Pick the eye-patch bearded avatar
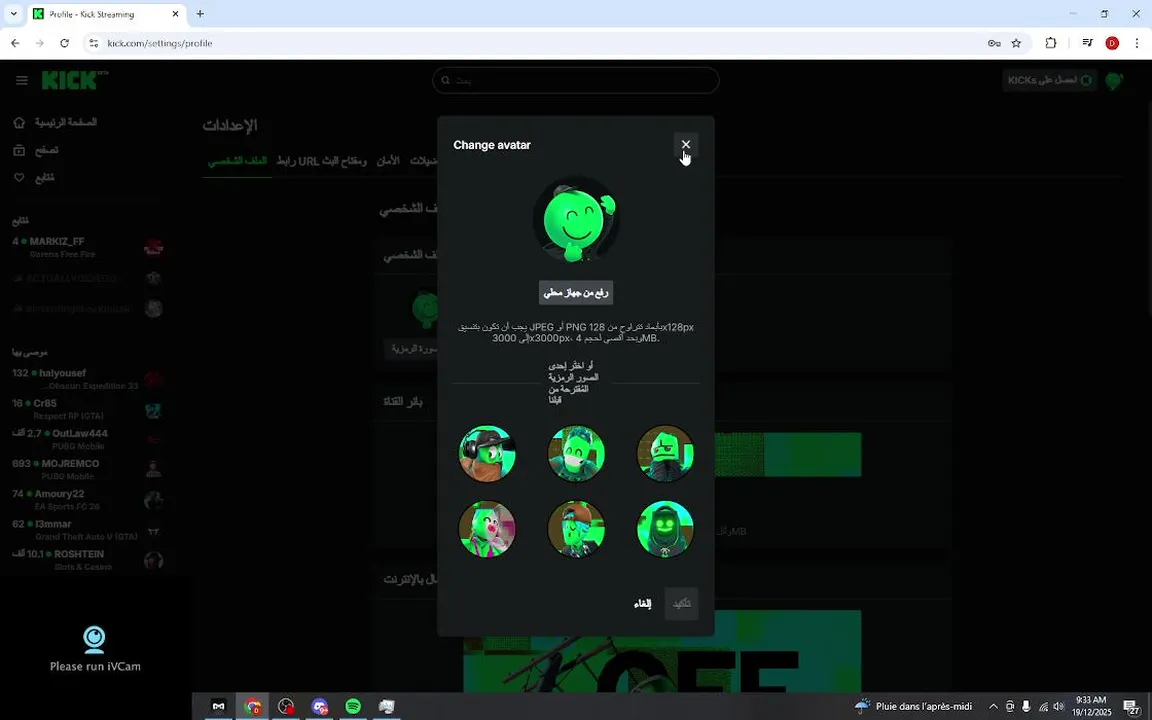The width and height of the screenshot is (1152, 720). (x=665, y=454)
